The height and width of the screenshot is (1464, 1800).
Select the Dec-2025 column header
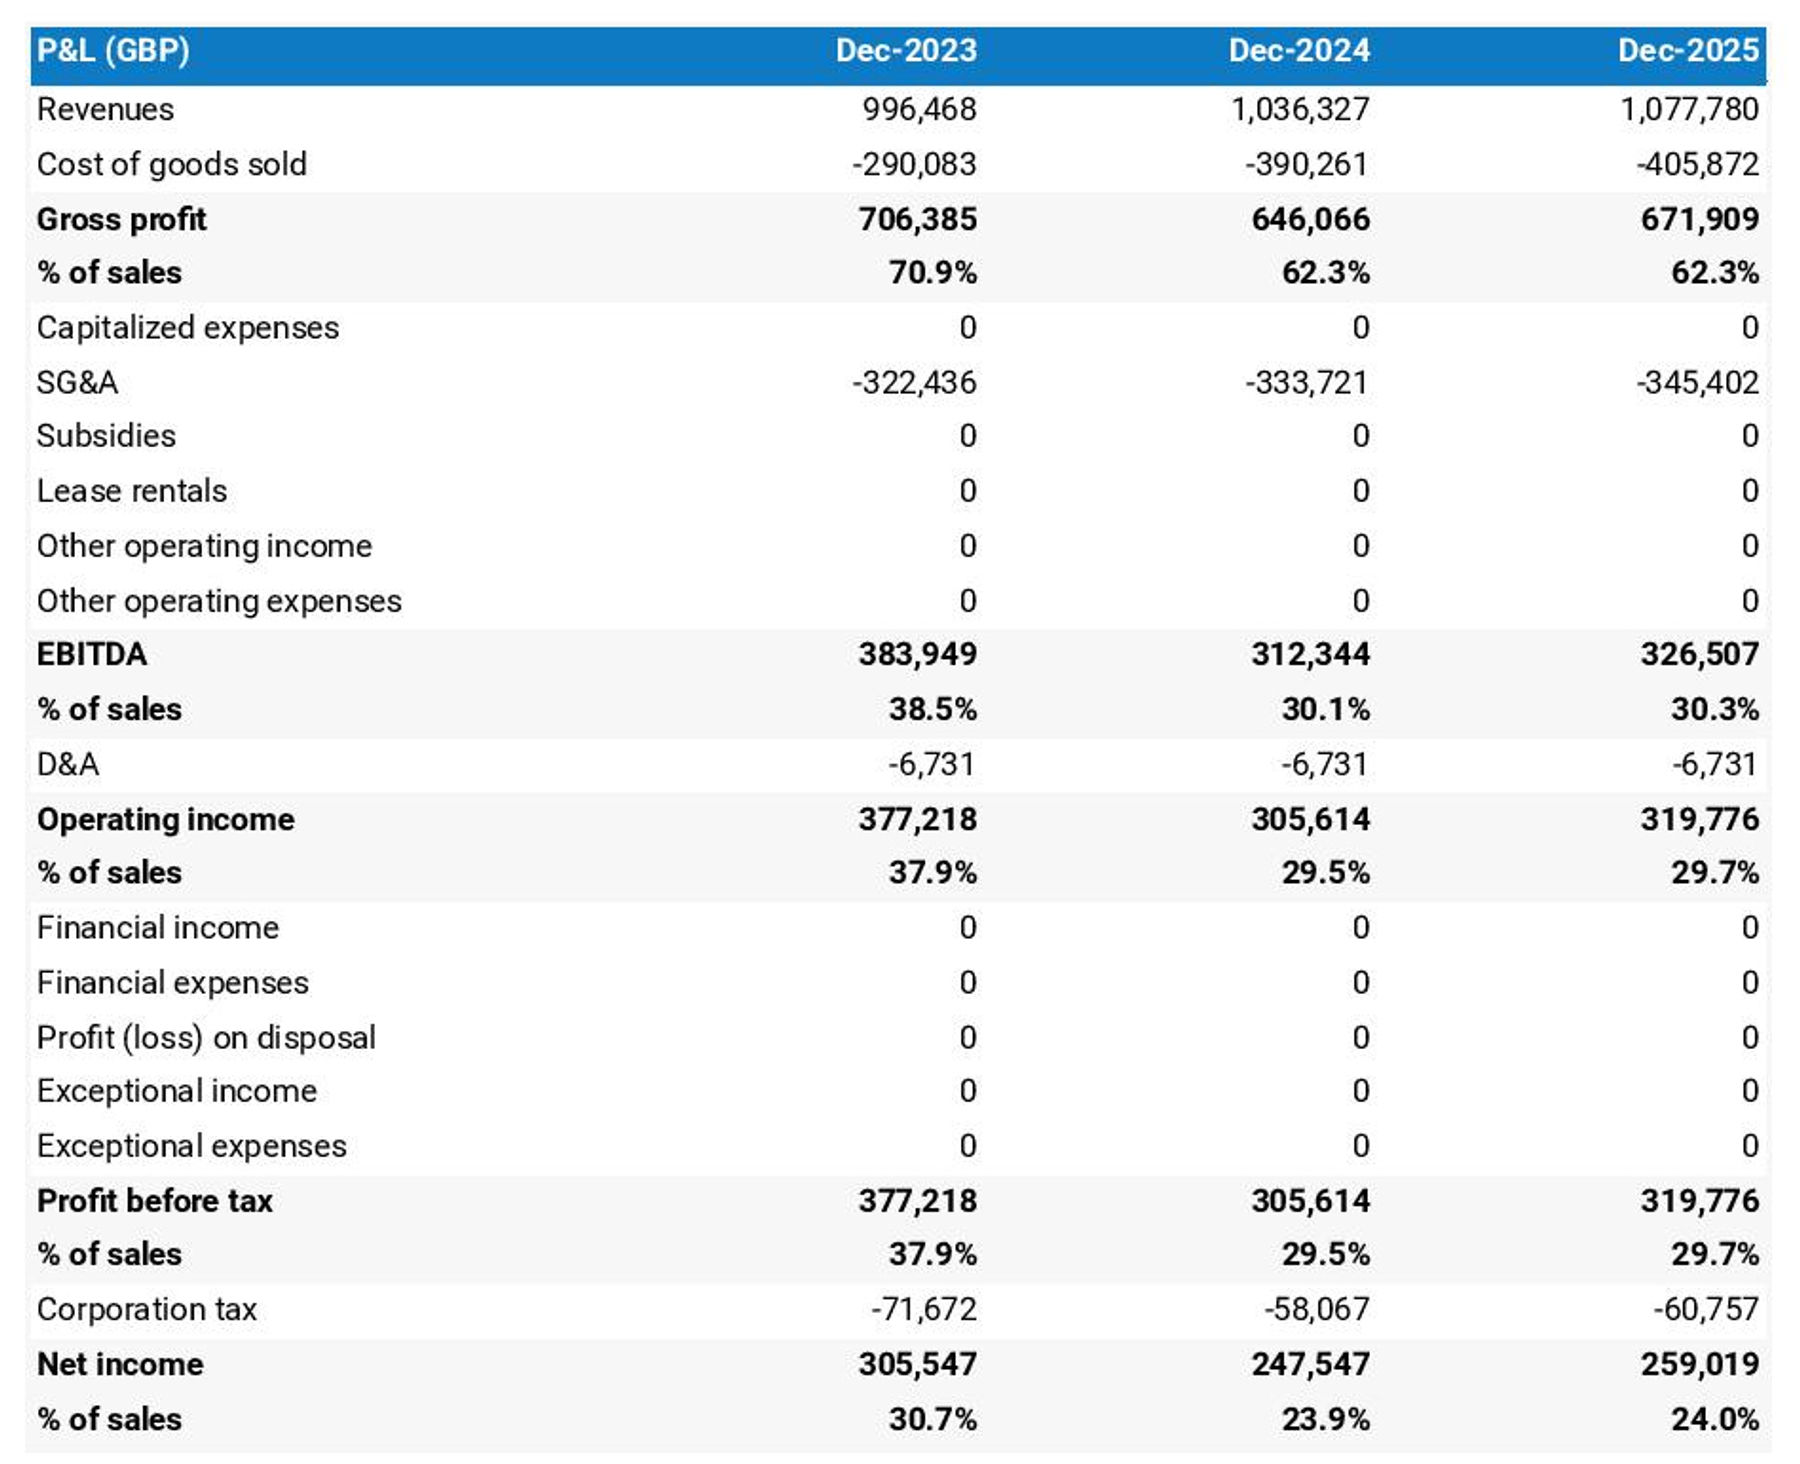click(x=1688, y=50)
